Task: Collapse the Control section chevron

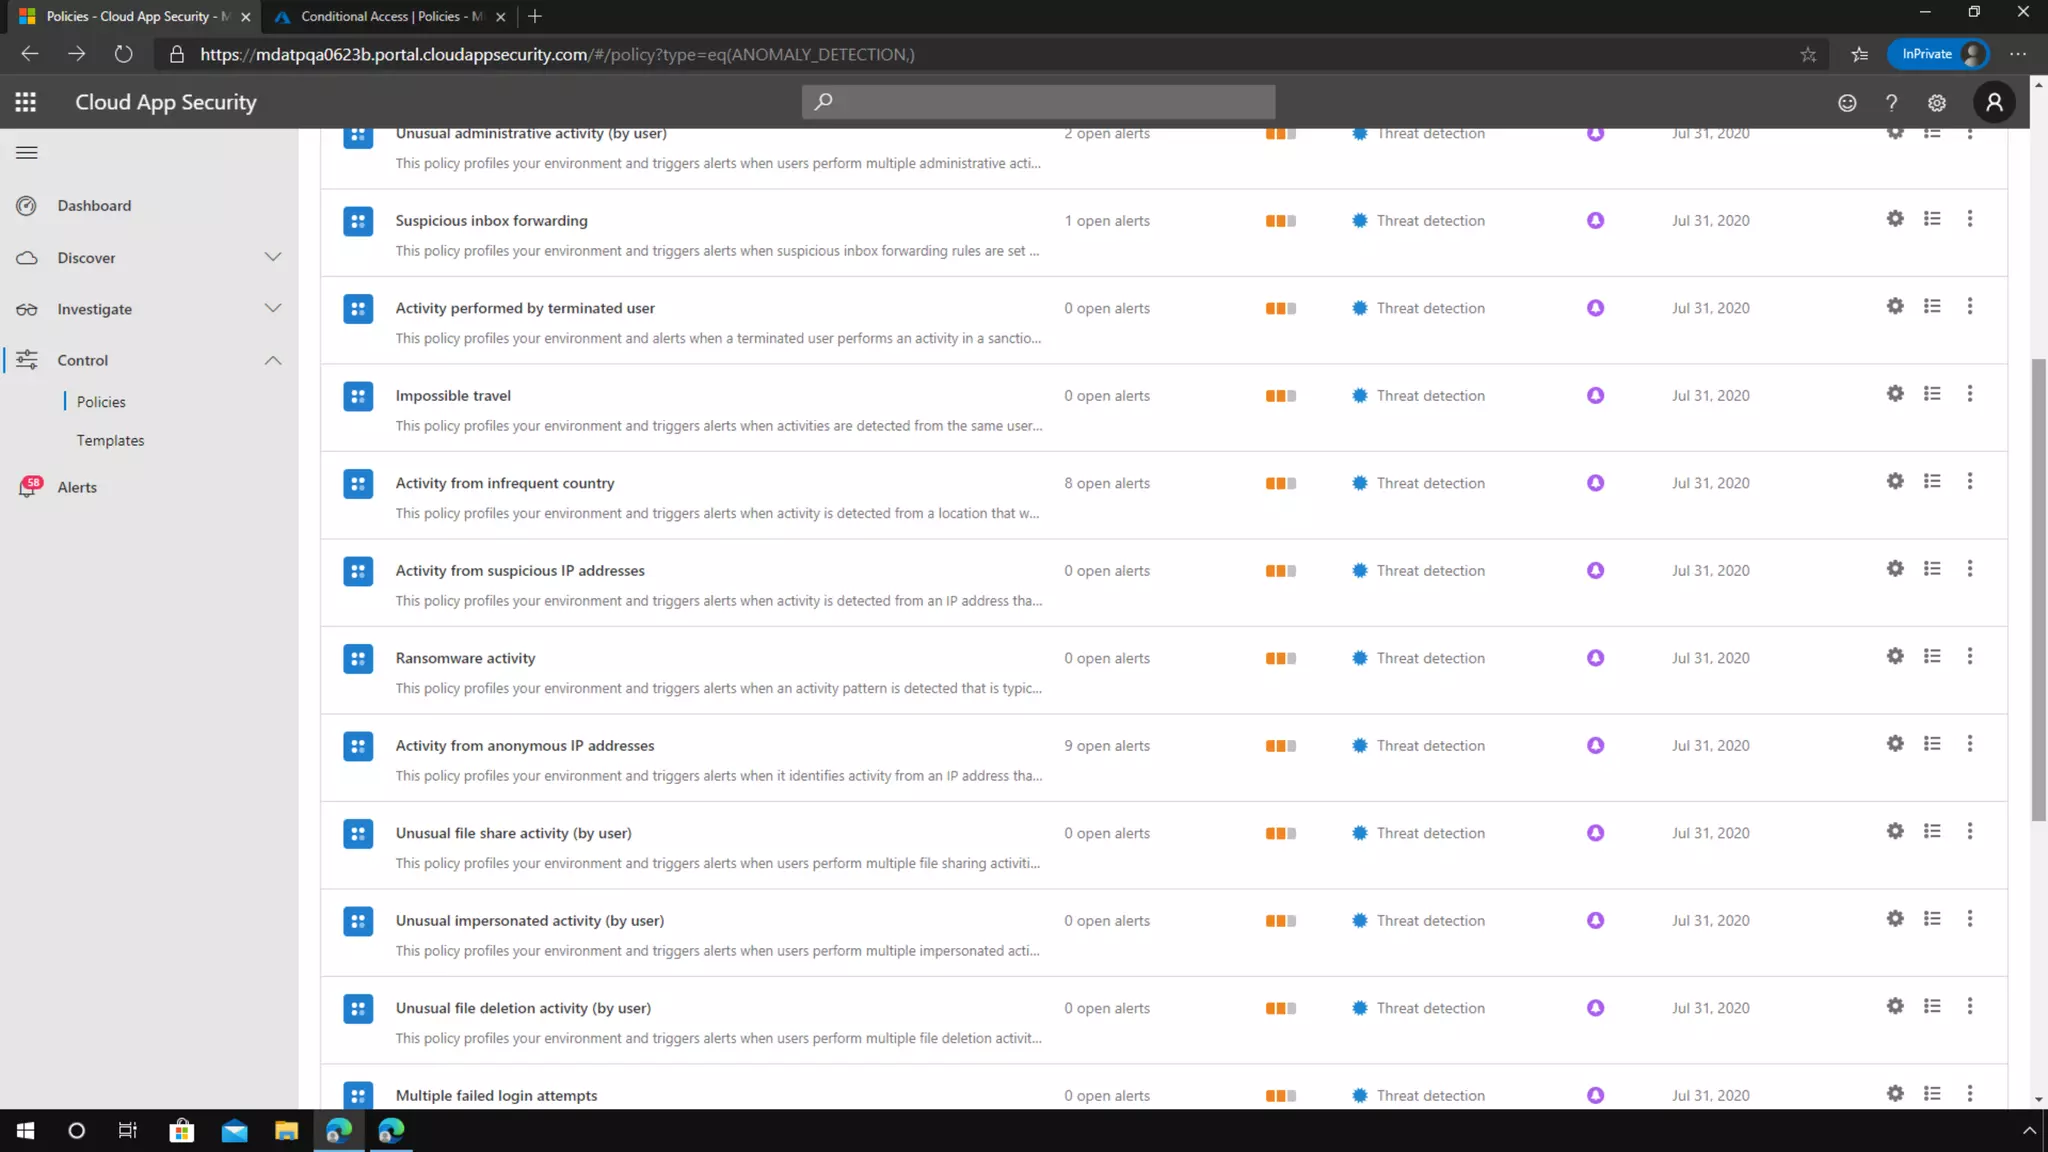Action: [x=273, y=360]
